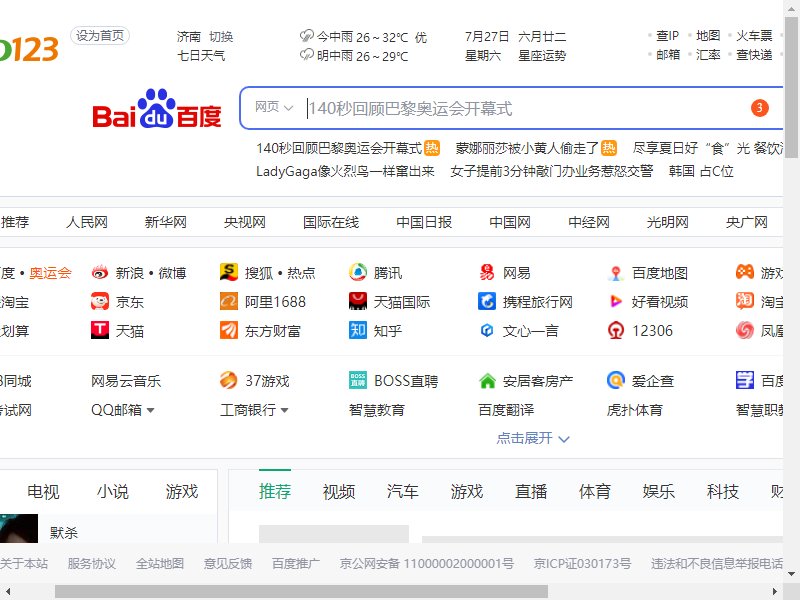Click tomorrow's rain weather icon
This screenshot has width=800, height=600.
point(307,55)
